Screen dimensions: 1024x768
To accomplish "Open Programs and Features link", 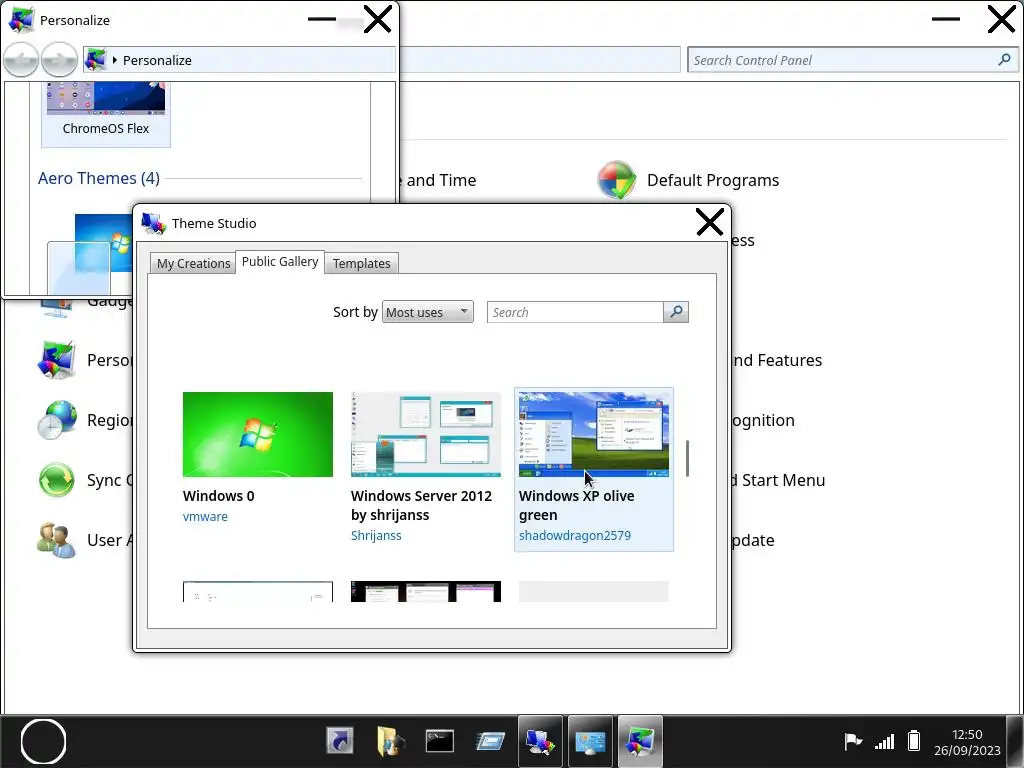I will point(776,360).
